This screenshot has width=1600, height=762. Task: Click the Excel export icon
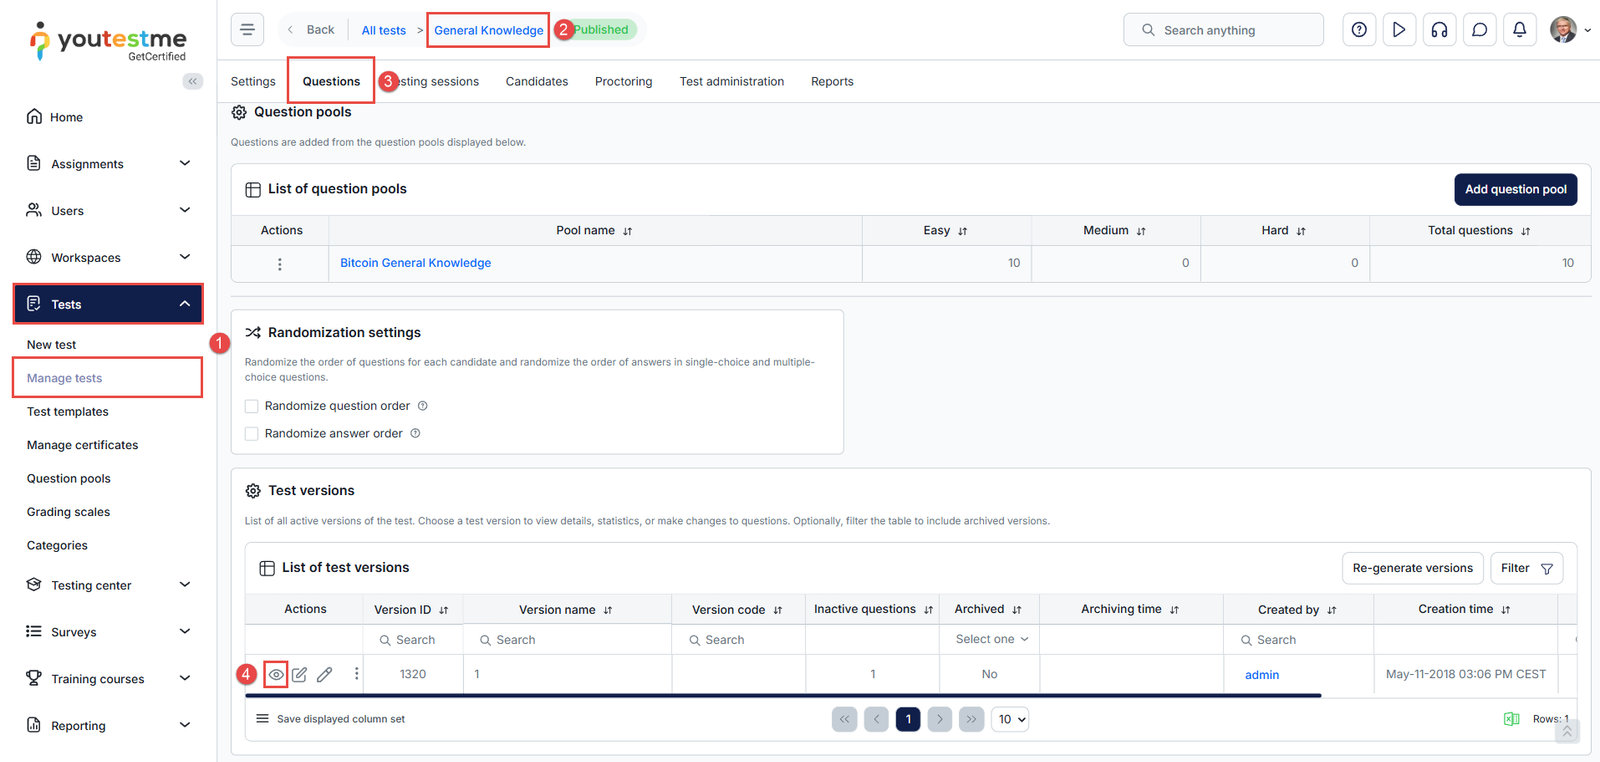1511,719
